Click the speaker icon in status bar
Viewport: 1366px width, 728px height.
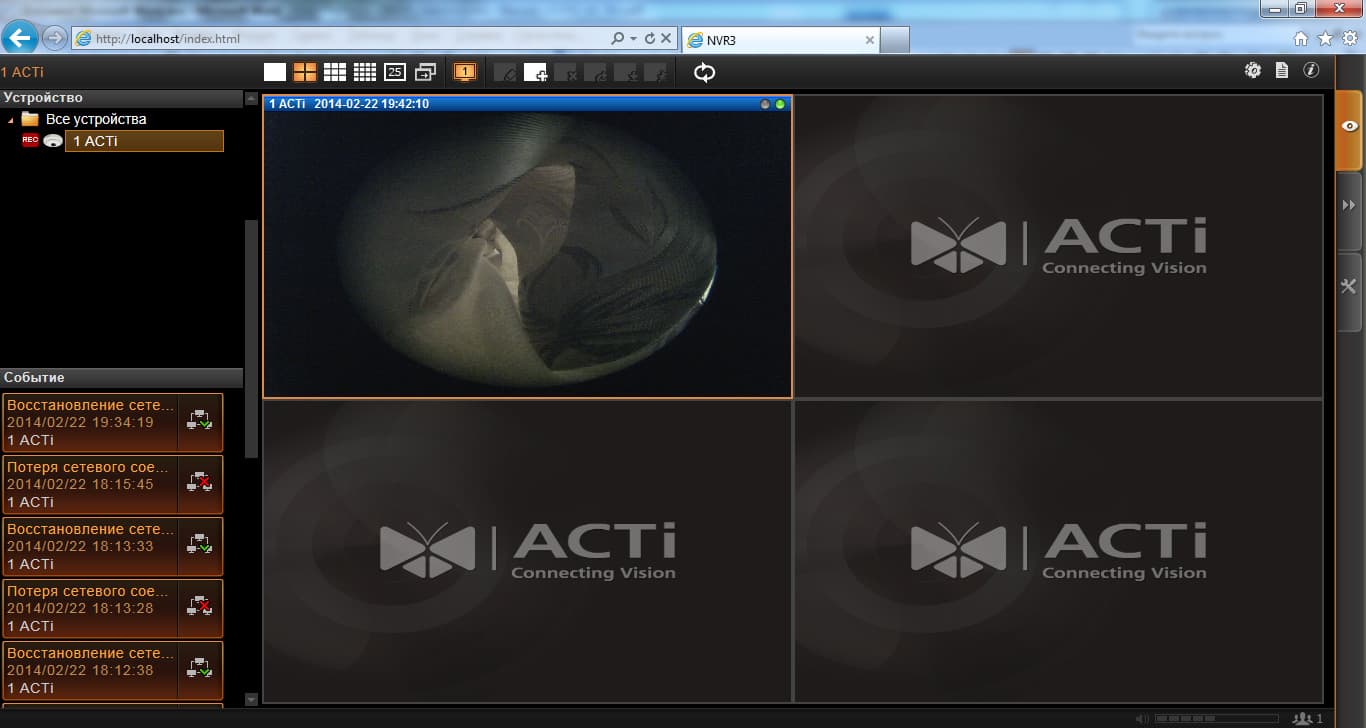[1142, 719]
